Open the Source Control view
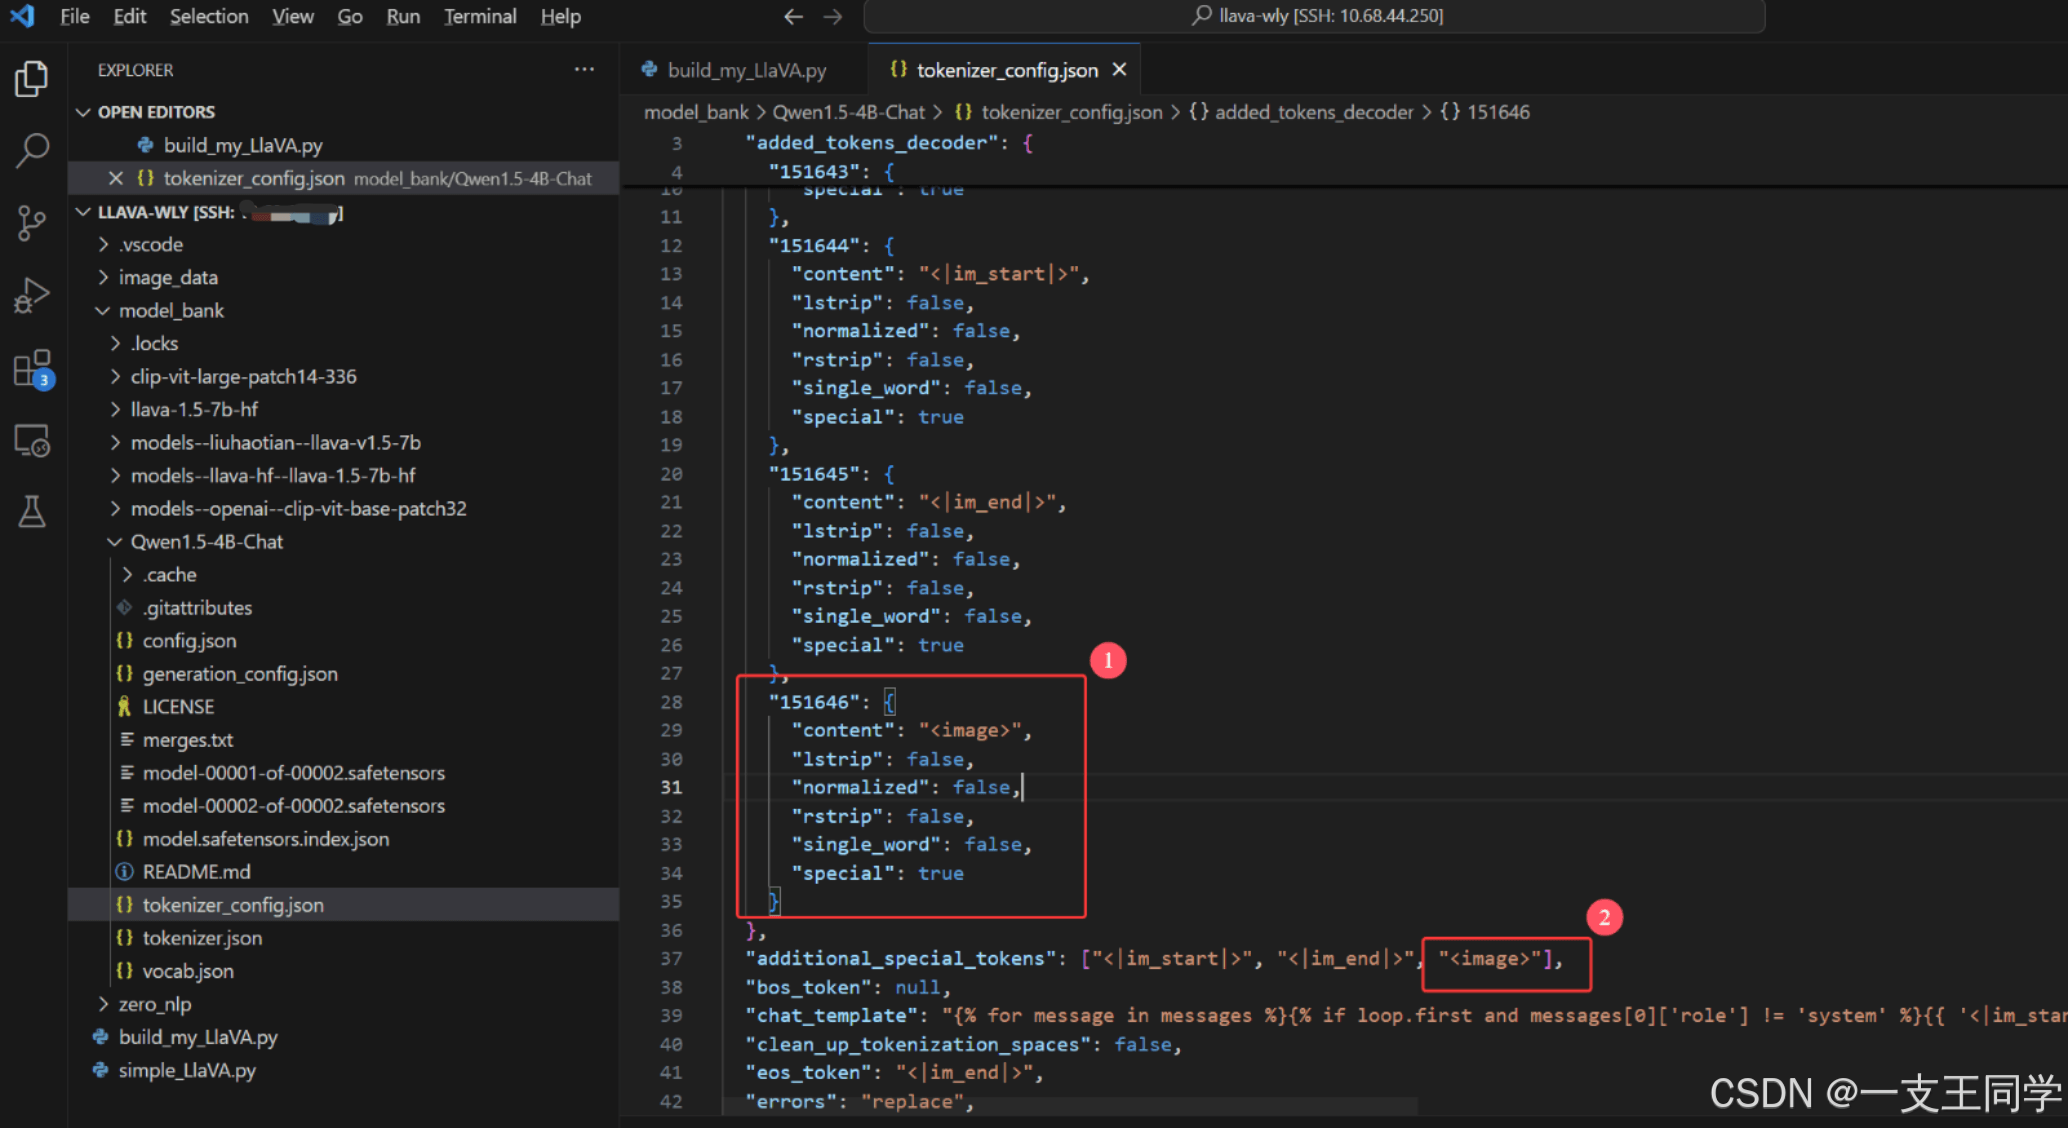Image resolution: width=2068 pixels, height=1128 pixels. tap(32, 222)
